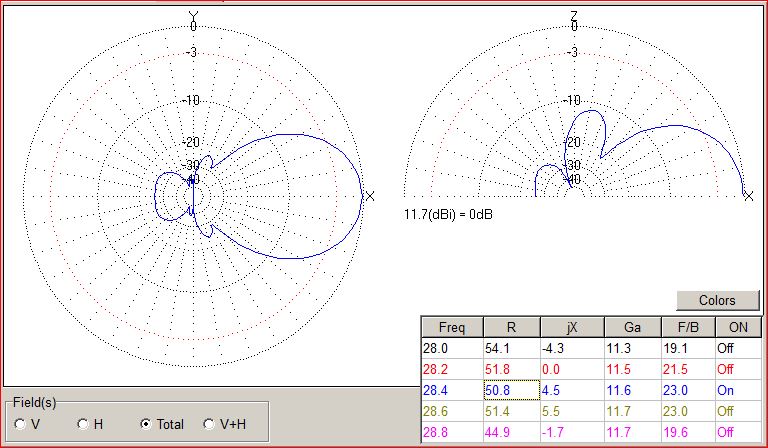768x448 pixels.
Task: Click the Ga column header
Action: pos(632,327)
